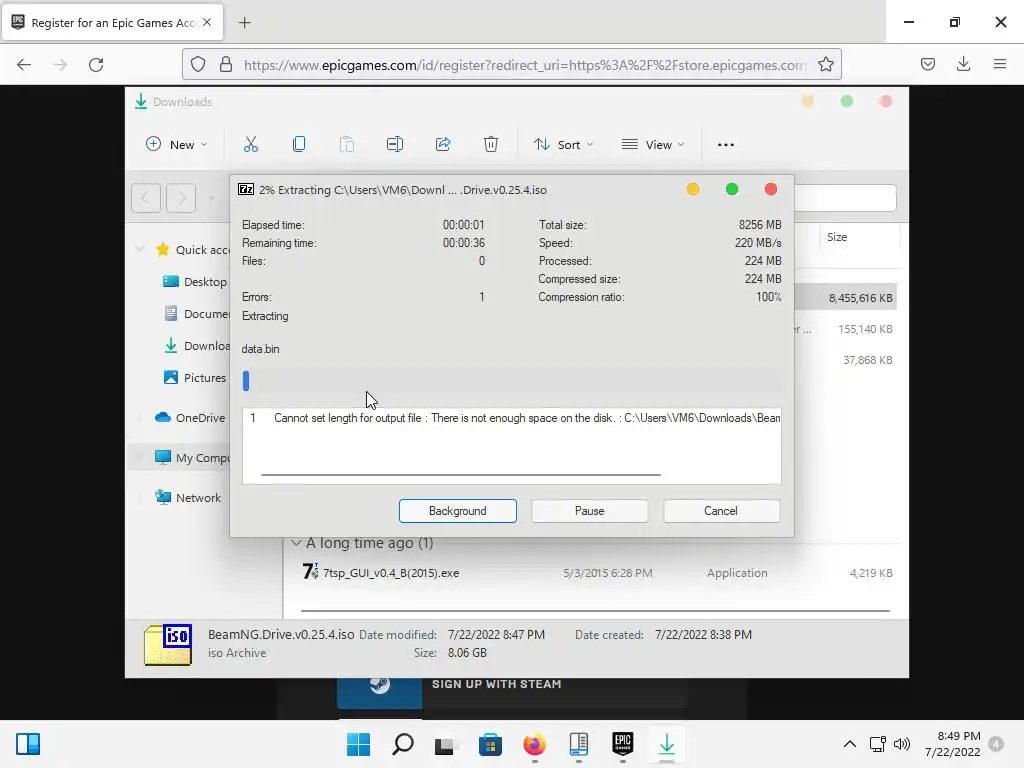Image resolution: width=1024 pixels, height=768 pixels.
Task: Click the file list horizontal scrollbar
Action: (595, 611)
